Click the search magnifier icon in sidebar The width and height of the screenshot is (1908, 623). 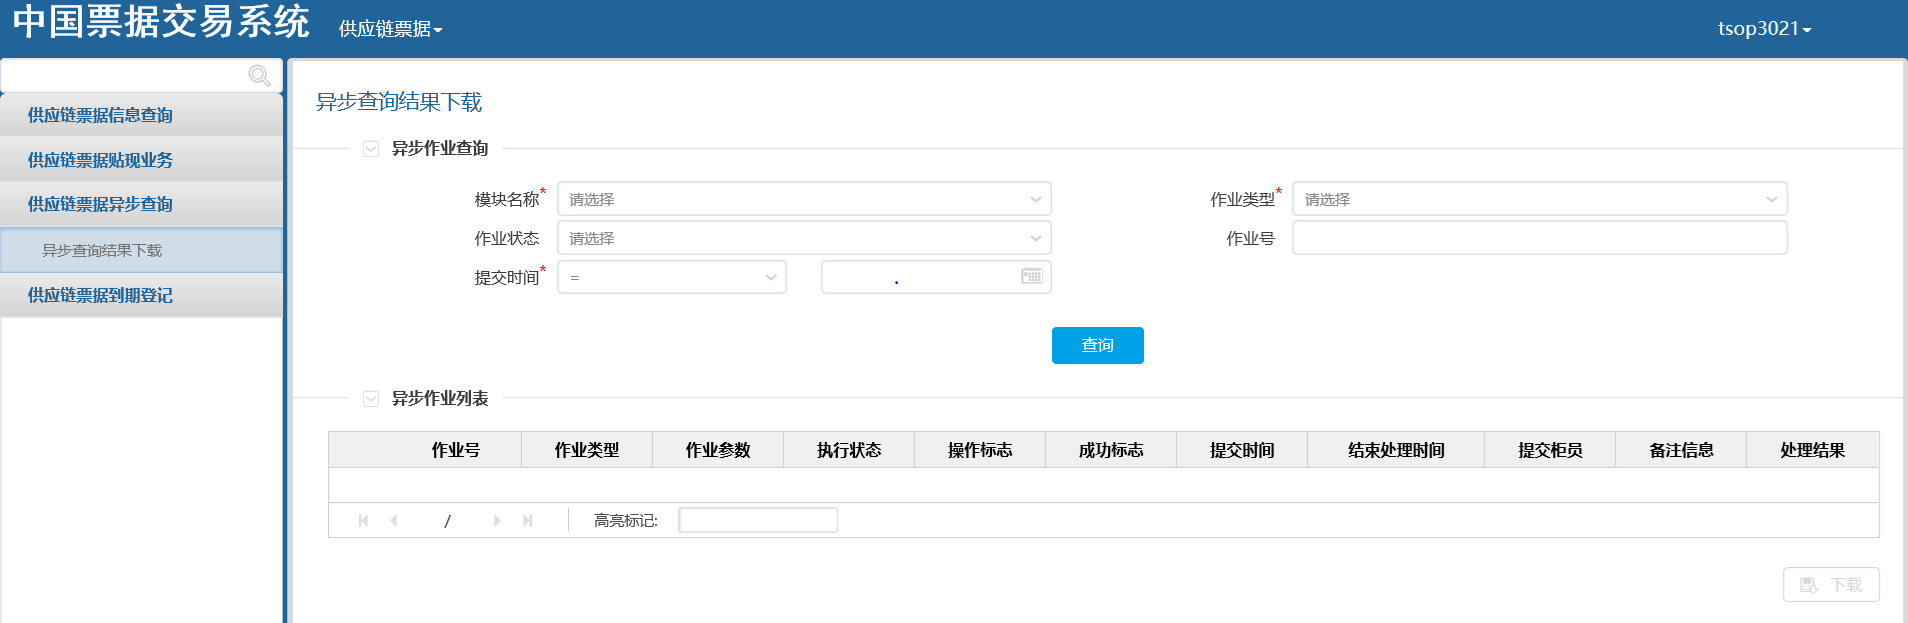coord(259,76)
